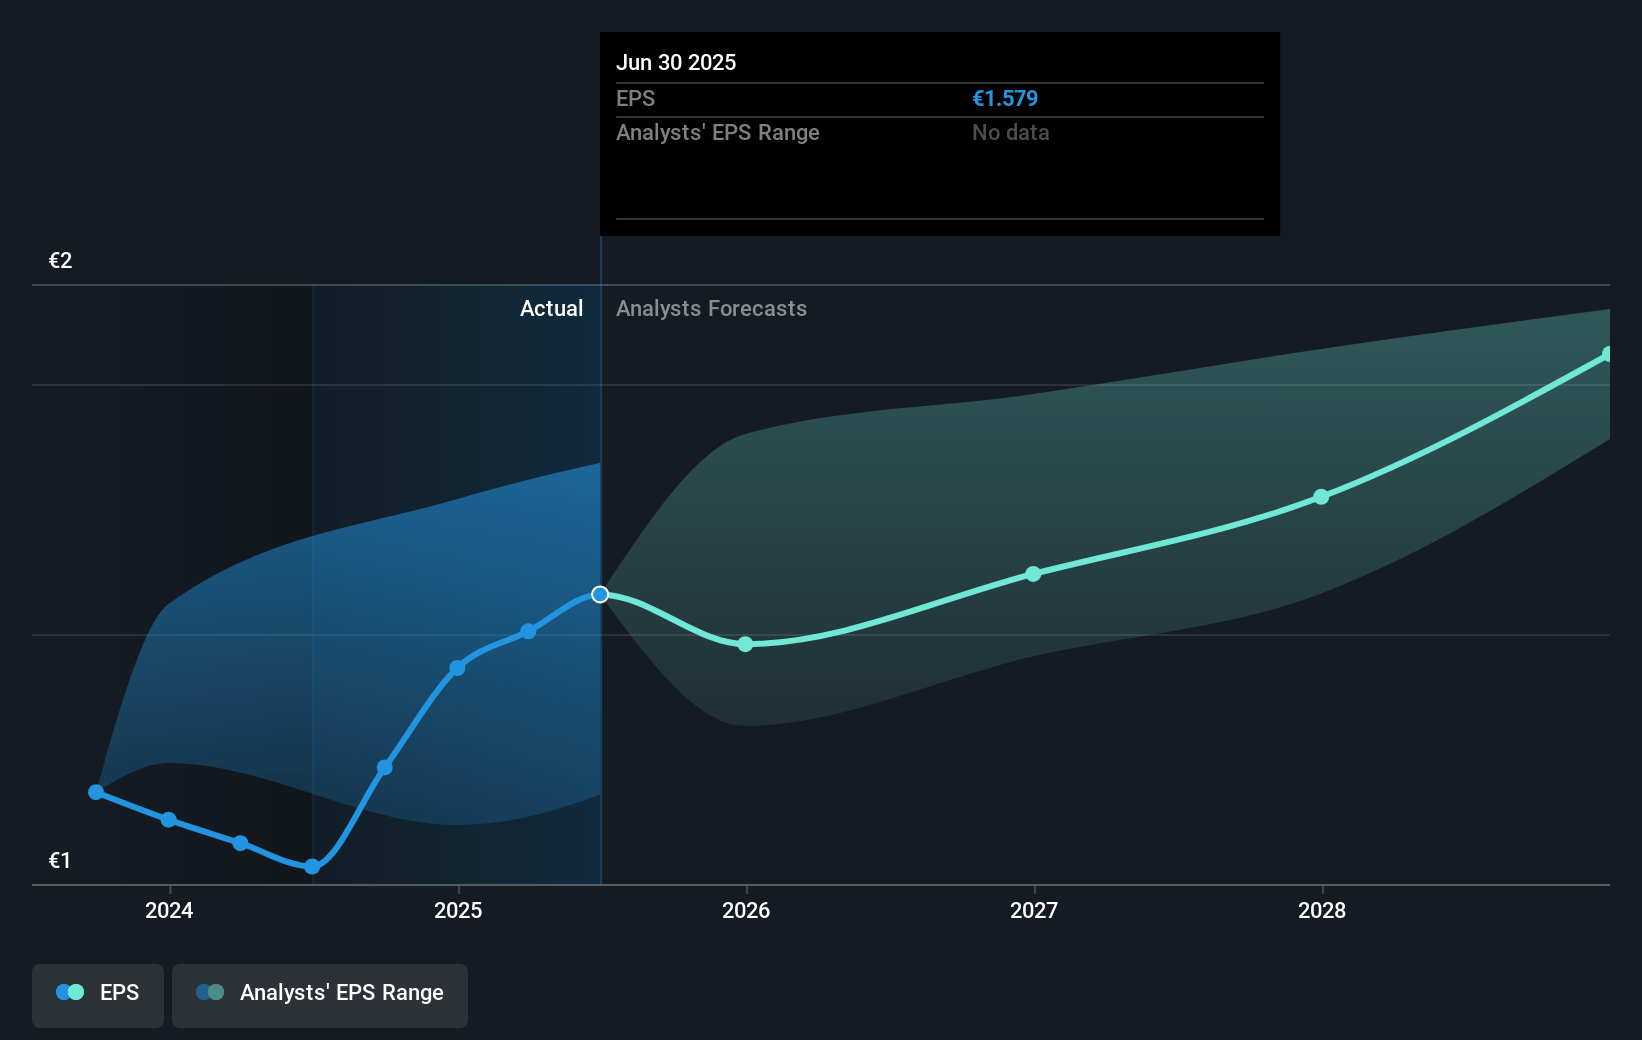Click the €1.579 EPS value in tooltip

tap(1005, 99)
